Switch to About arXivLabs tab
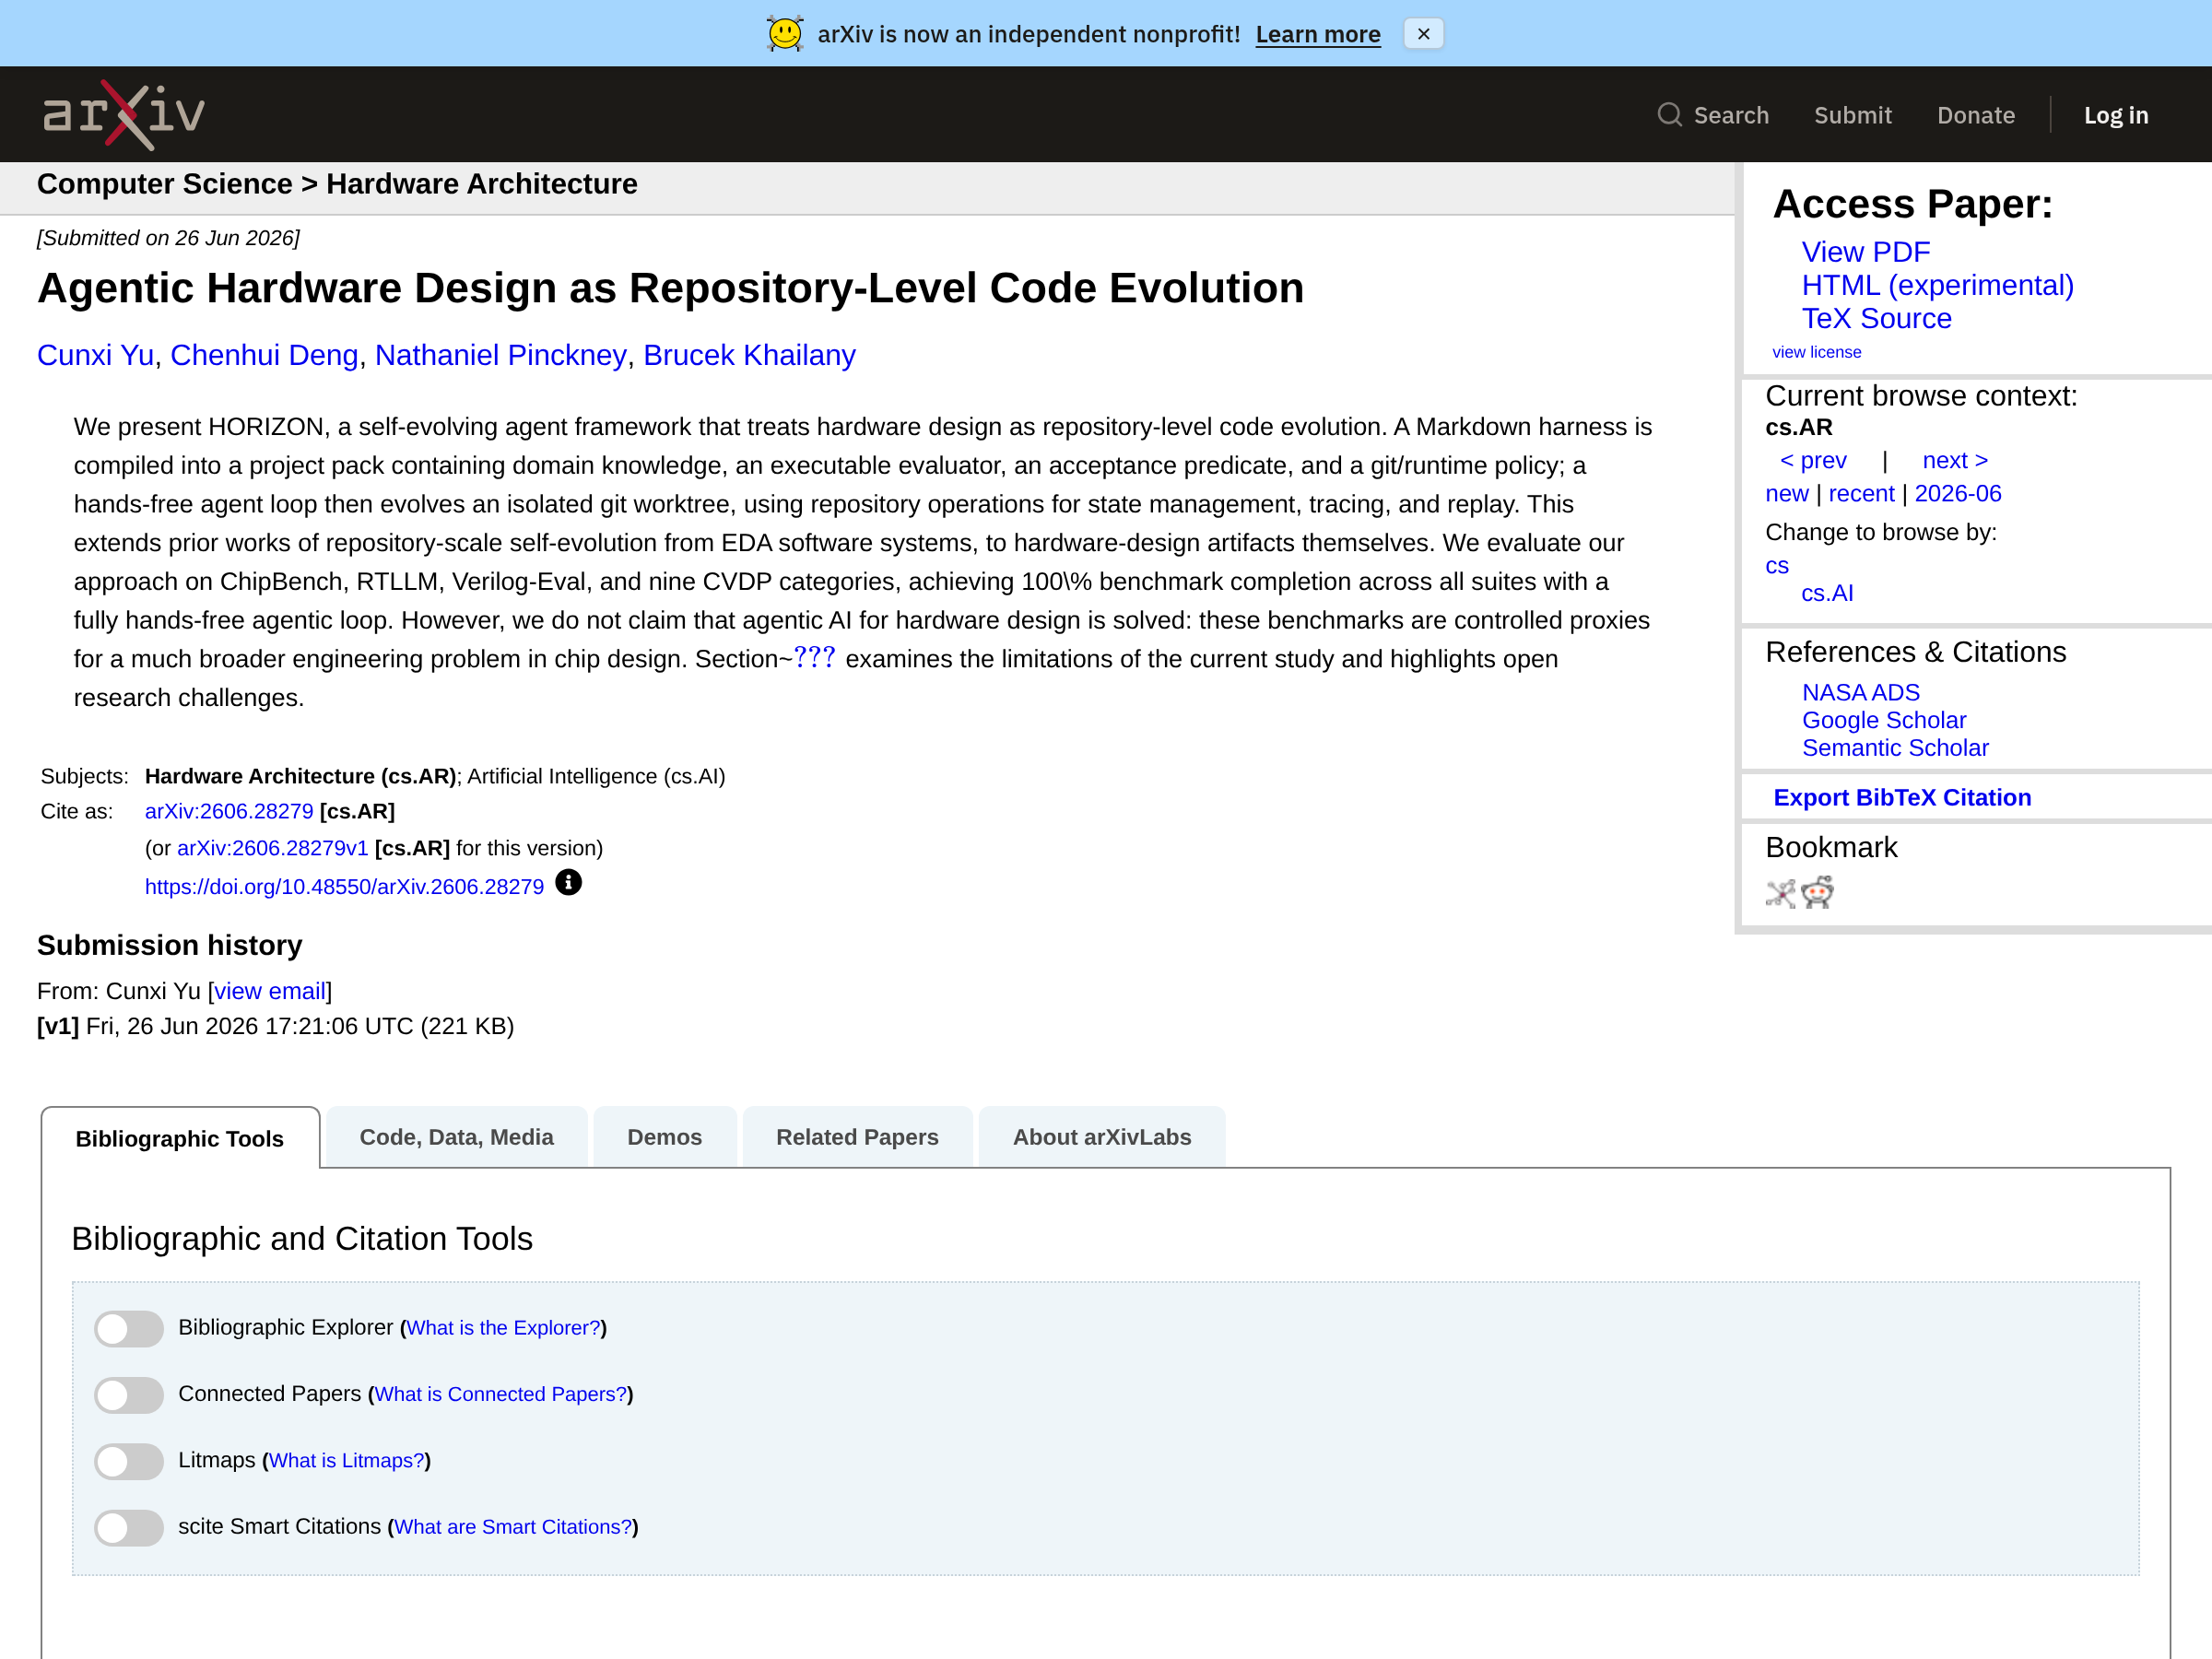This screenshot has width=2212, height=1659. tap(1102, 1137)
